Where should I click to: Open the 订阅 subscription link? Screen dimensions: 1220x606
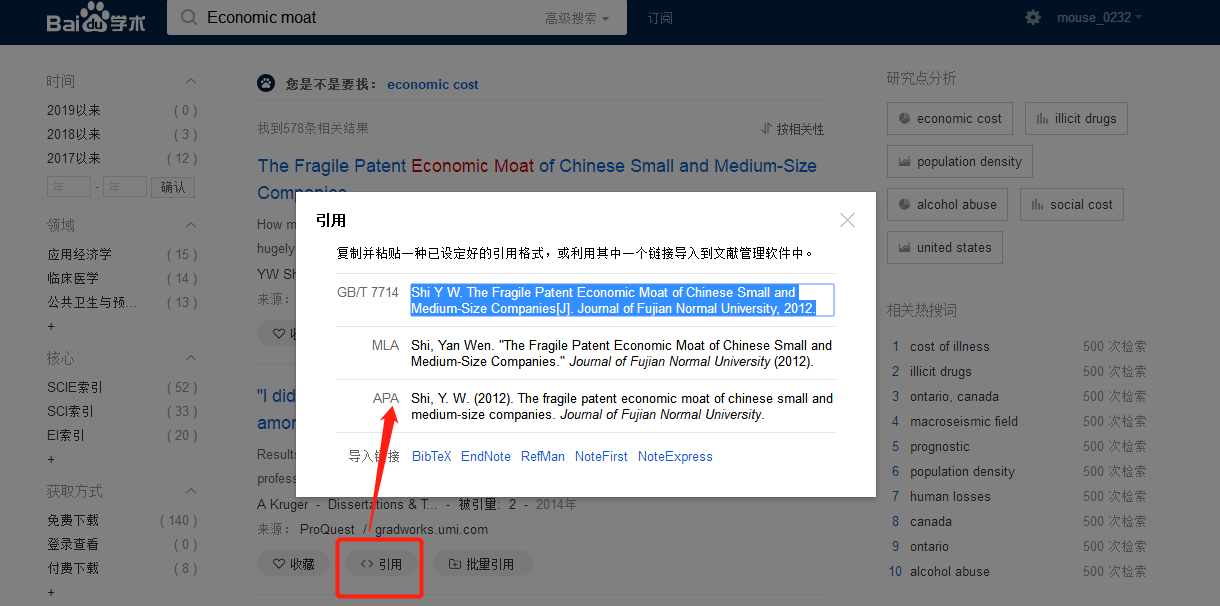click(x=660, y=18)
